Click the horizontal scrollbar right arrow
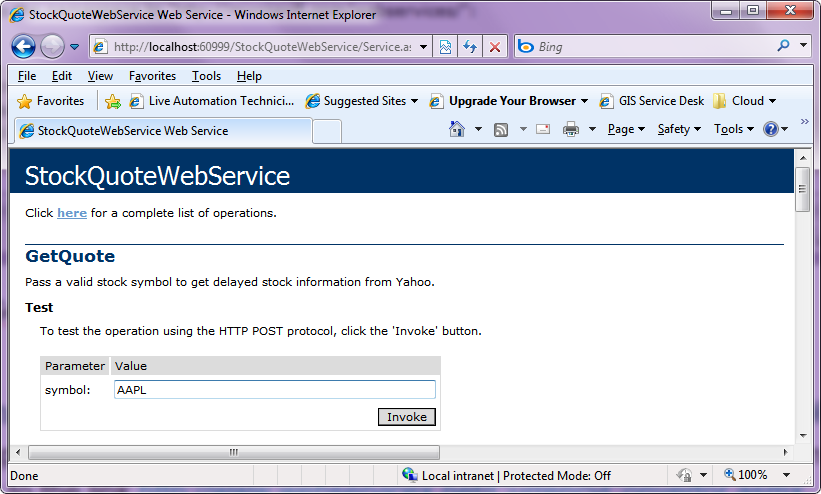This screenshot has height=494, width=821. coord(785,452)
